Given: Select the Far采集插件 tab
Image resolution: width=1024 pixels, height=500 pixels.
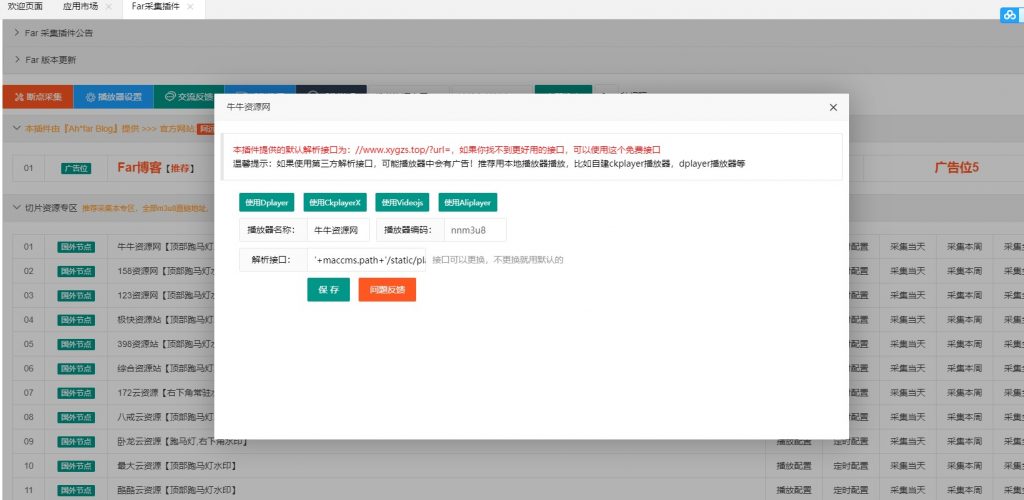Looking at the screenshot, I should tap(155, 7).
